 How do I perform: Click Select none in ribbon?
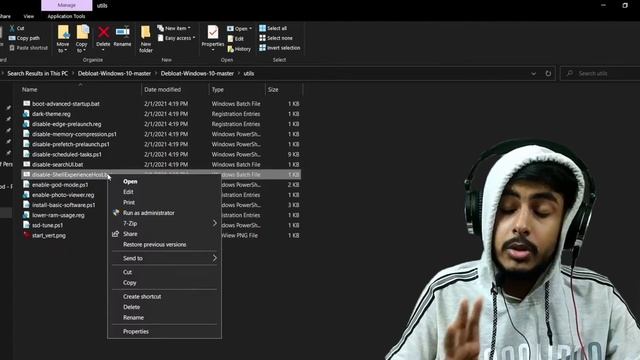click(x=276, y=38)
